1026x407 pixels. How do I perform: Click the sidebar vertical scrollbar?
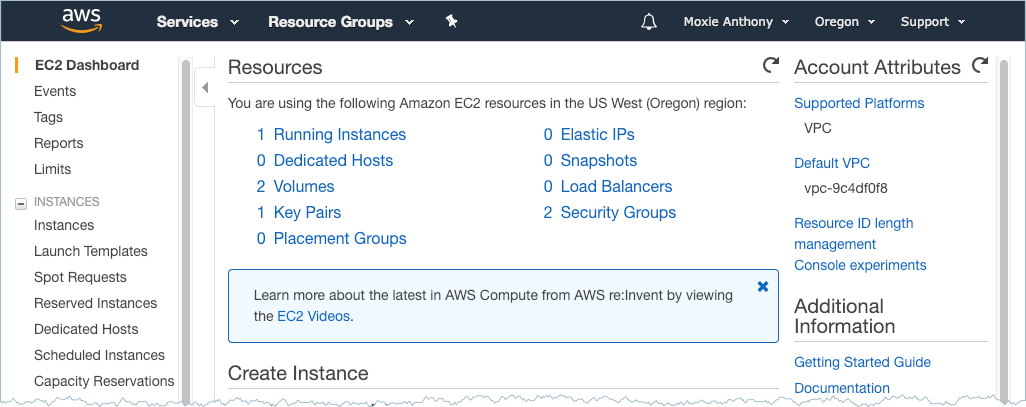(x=186, y=229)
